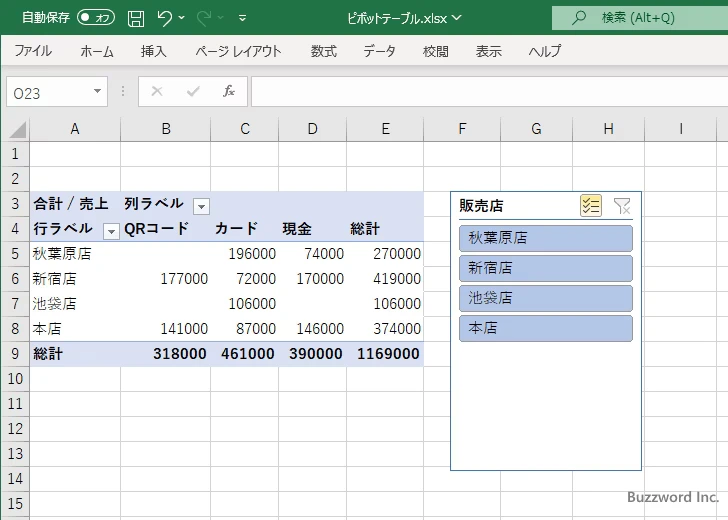The width and height of the screenshot is (728, 520).
Task: Click the Undo arrow icon
Action: tap(164, 18)
